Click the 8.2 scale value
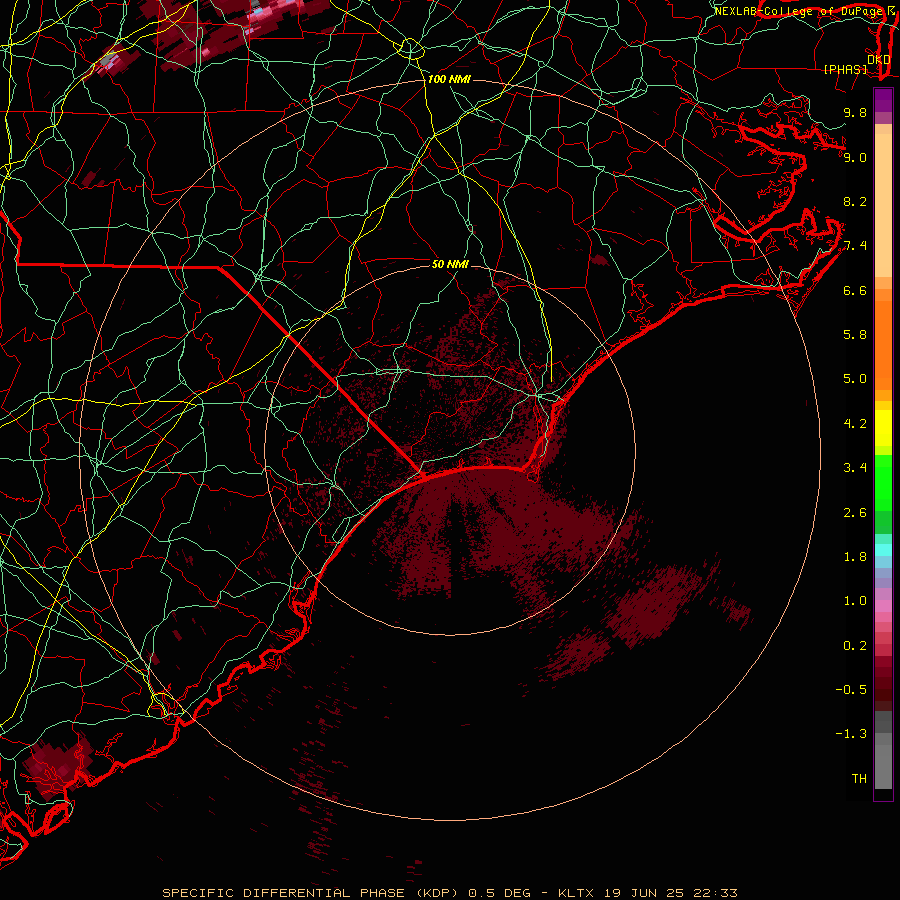Image resolution: width=900 pixels, height=900 pixels. pos(855,201)
